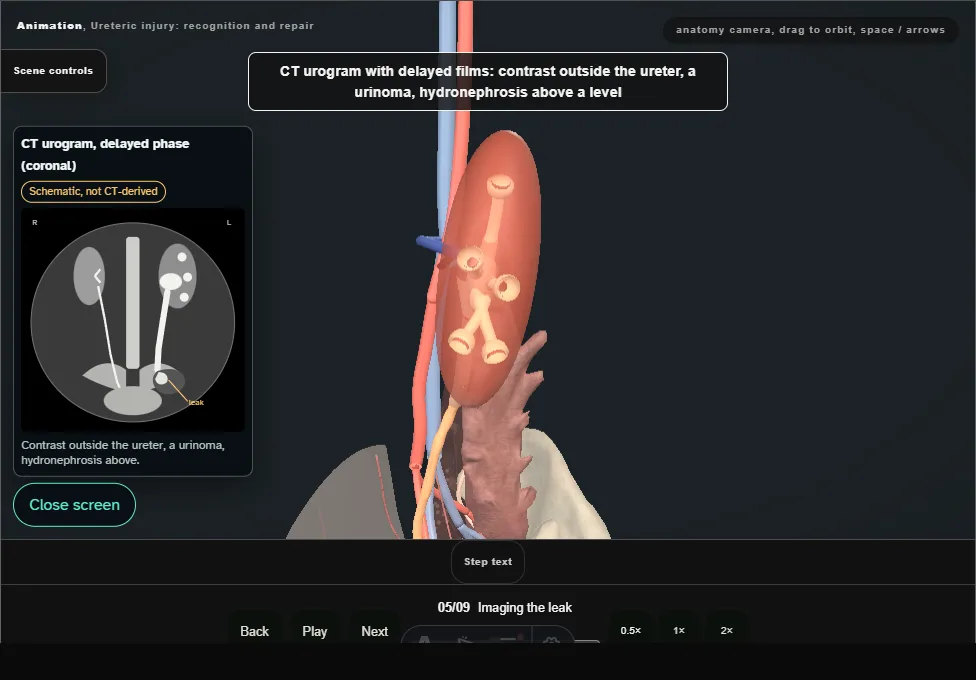Click the anatomy camera hint label

coord(810,30)
